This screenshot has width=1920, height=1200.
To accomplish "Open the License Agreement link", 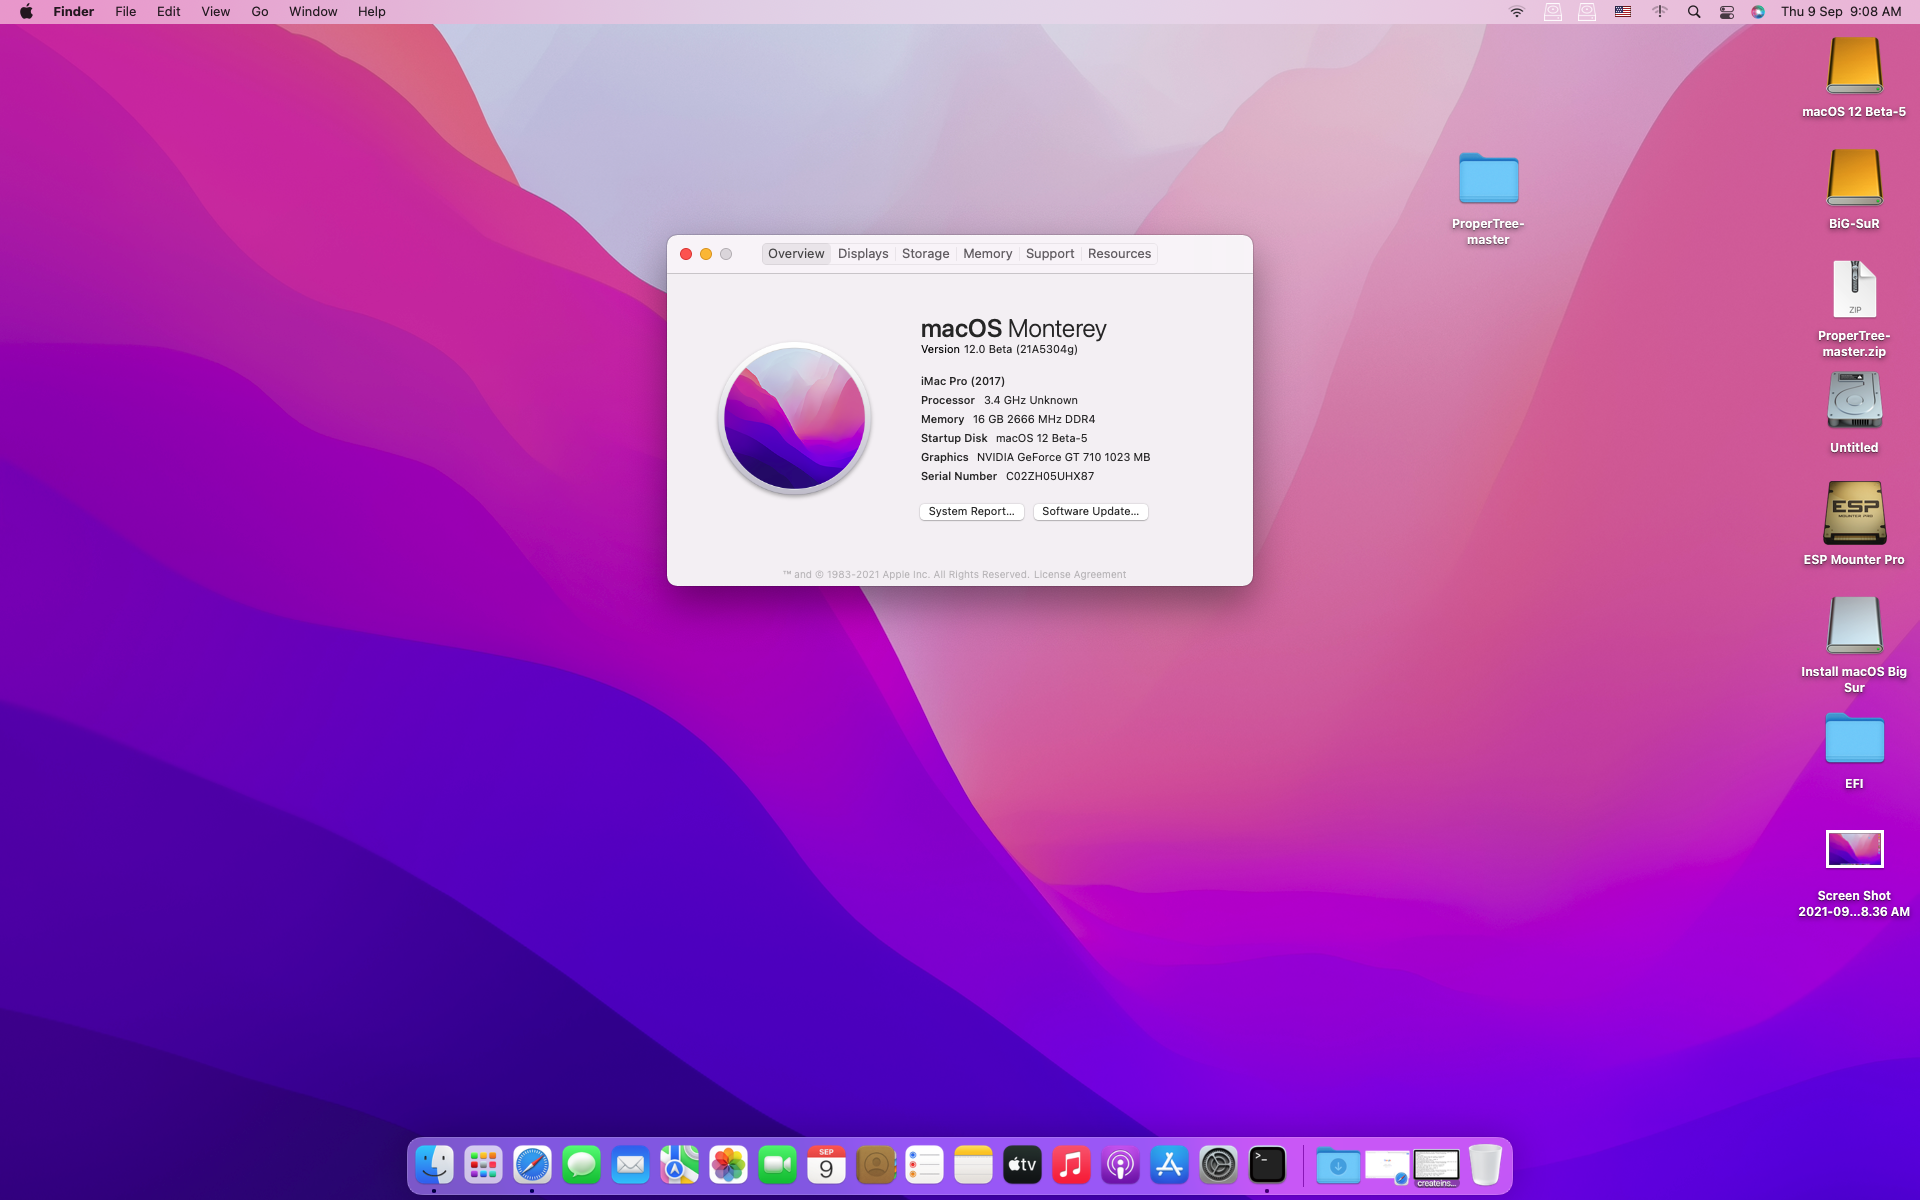I will pyautogui.click(x=1079, y=575).
